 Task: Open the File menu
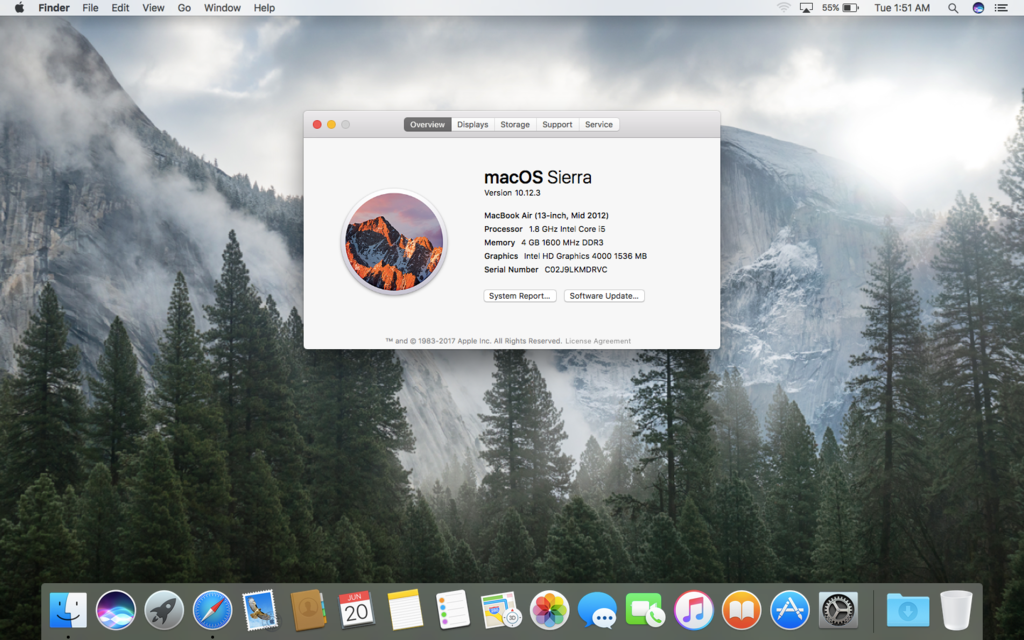click(90, 8)
